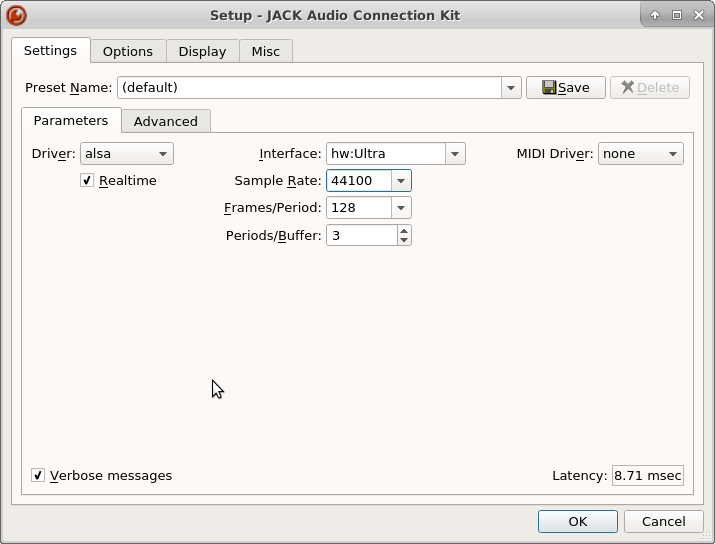The width and height of the screenshot is (715, 544).
Task: Maximize the Setup window
Action: point(677,15)
